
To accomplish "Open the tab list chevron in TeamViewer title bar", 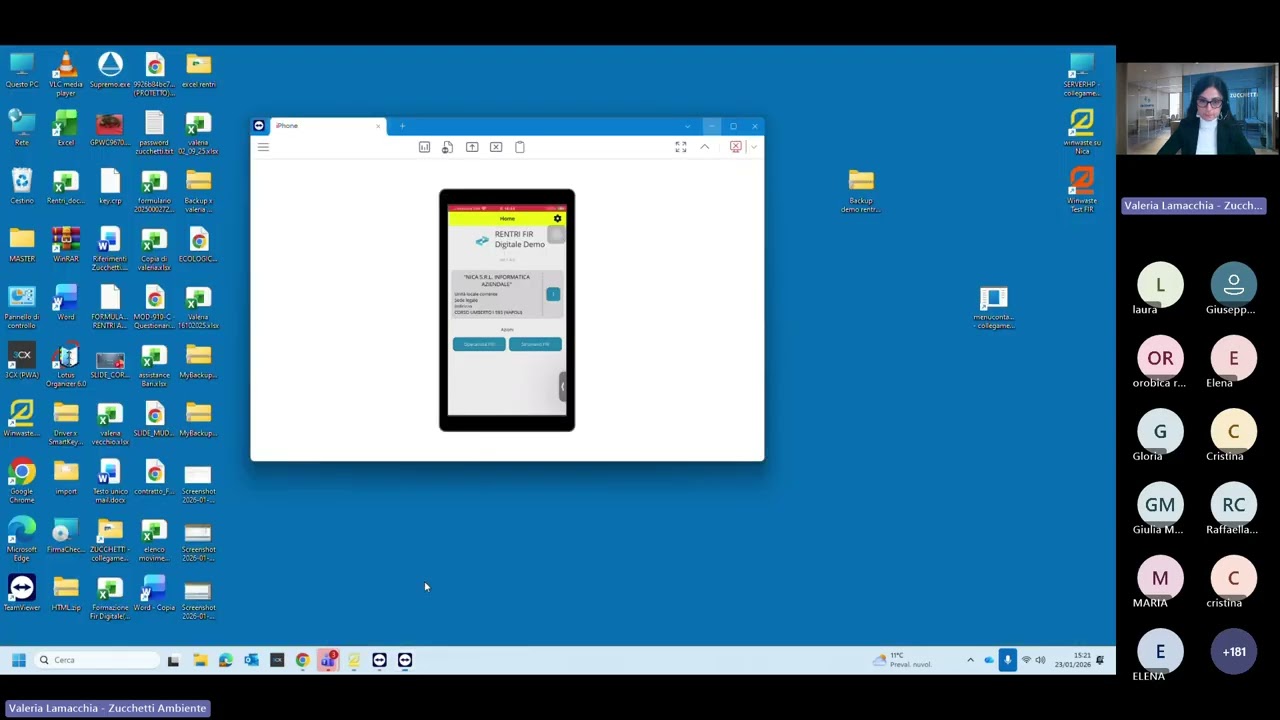I will 687,126.
